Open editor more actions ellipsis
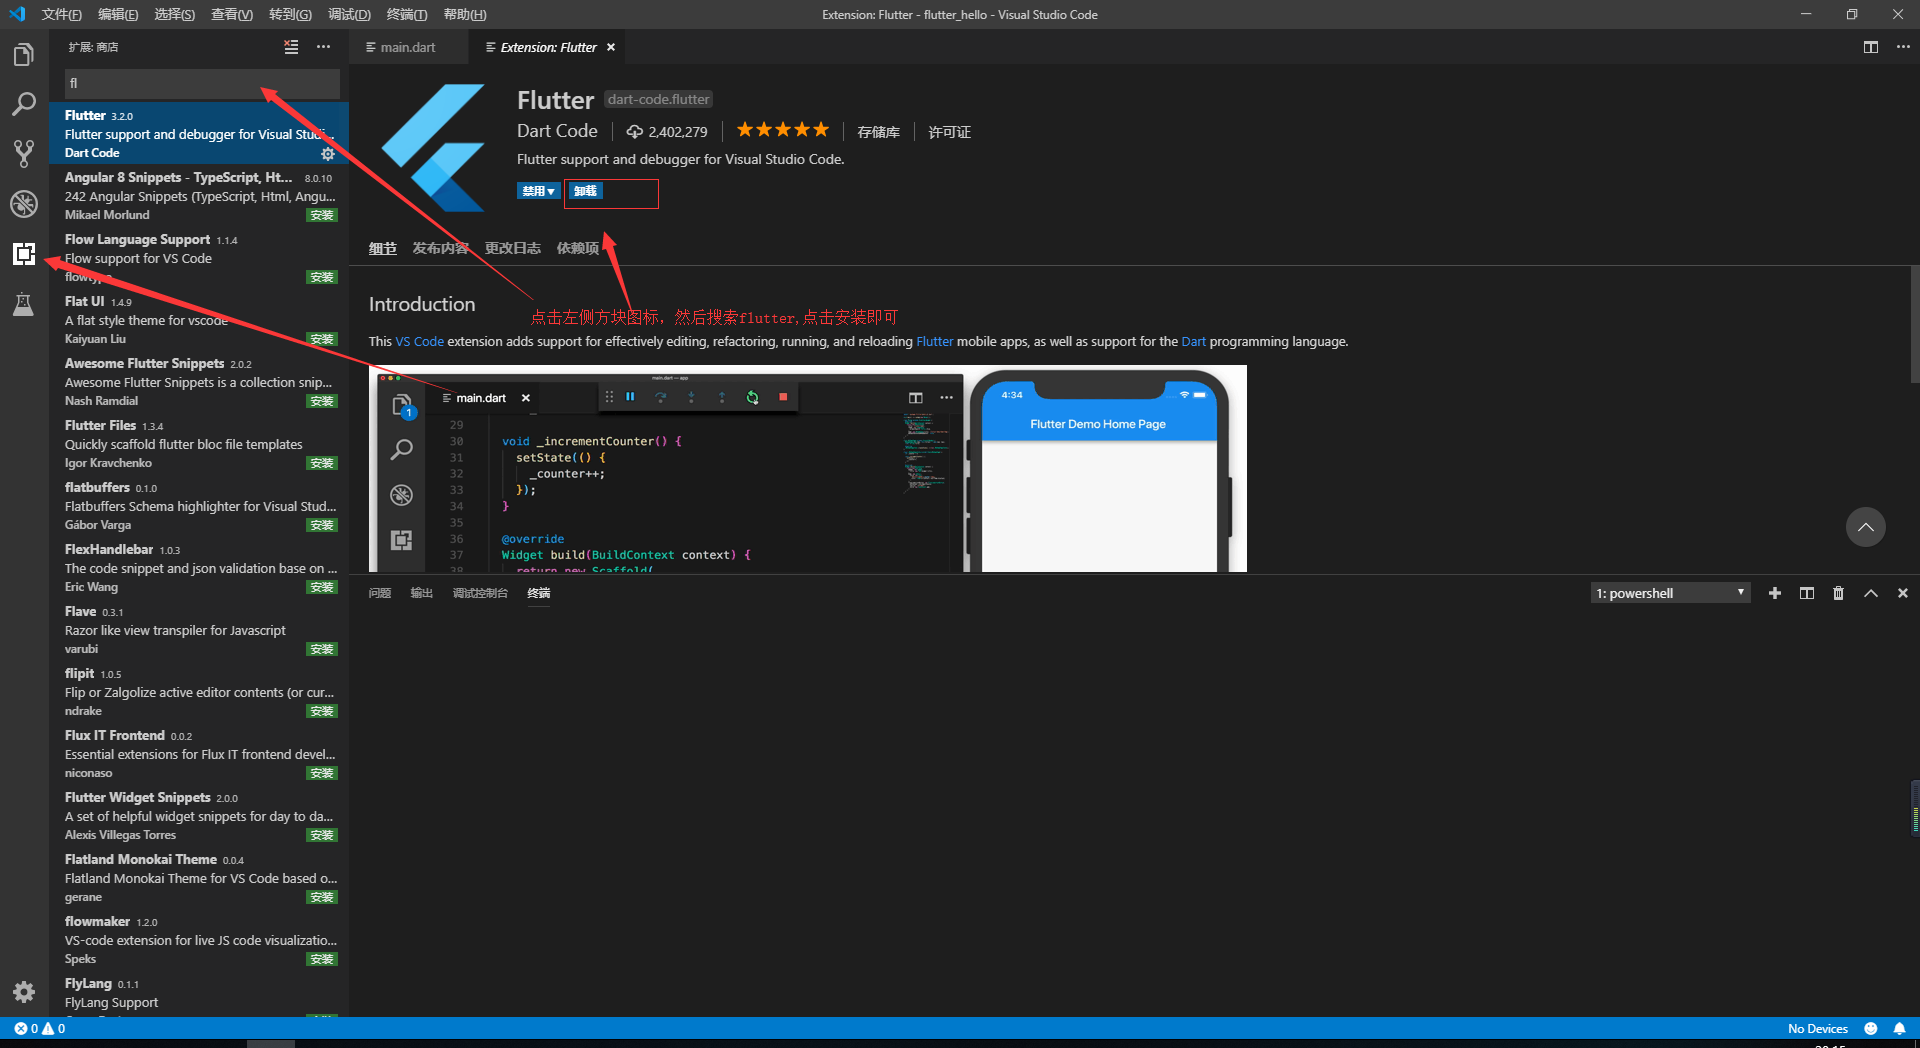The image size is (1920, 1048). click(1903, 47)
